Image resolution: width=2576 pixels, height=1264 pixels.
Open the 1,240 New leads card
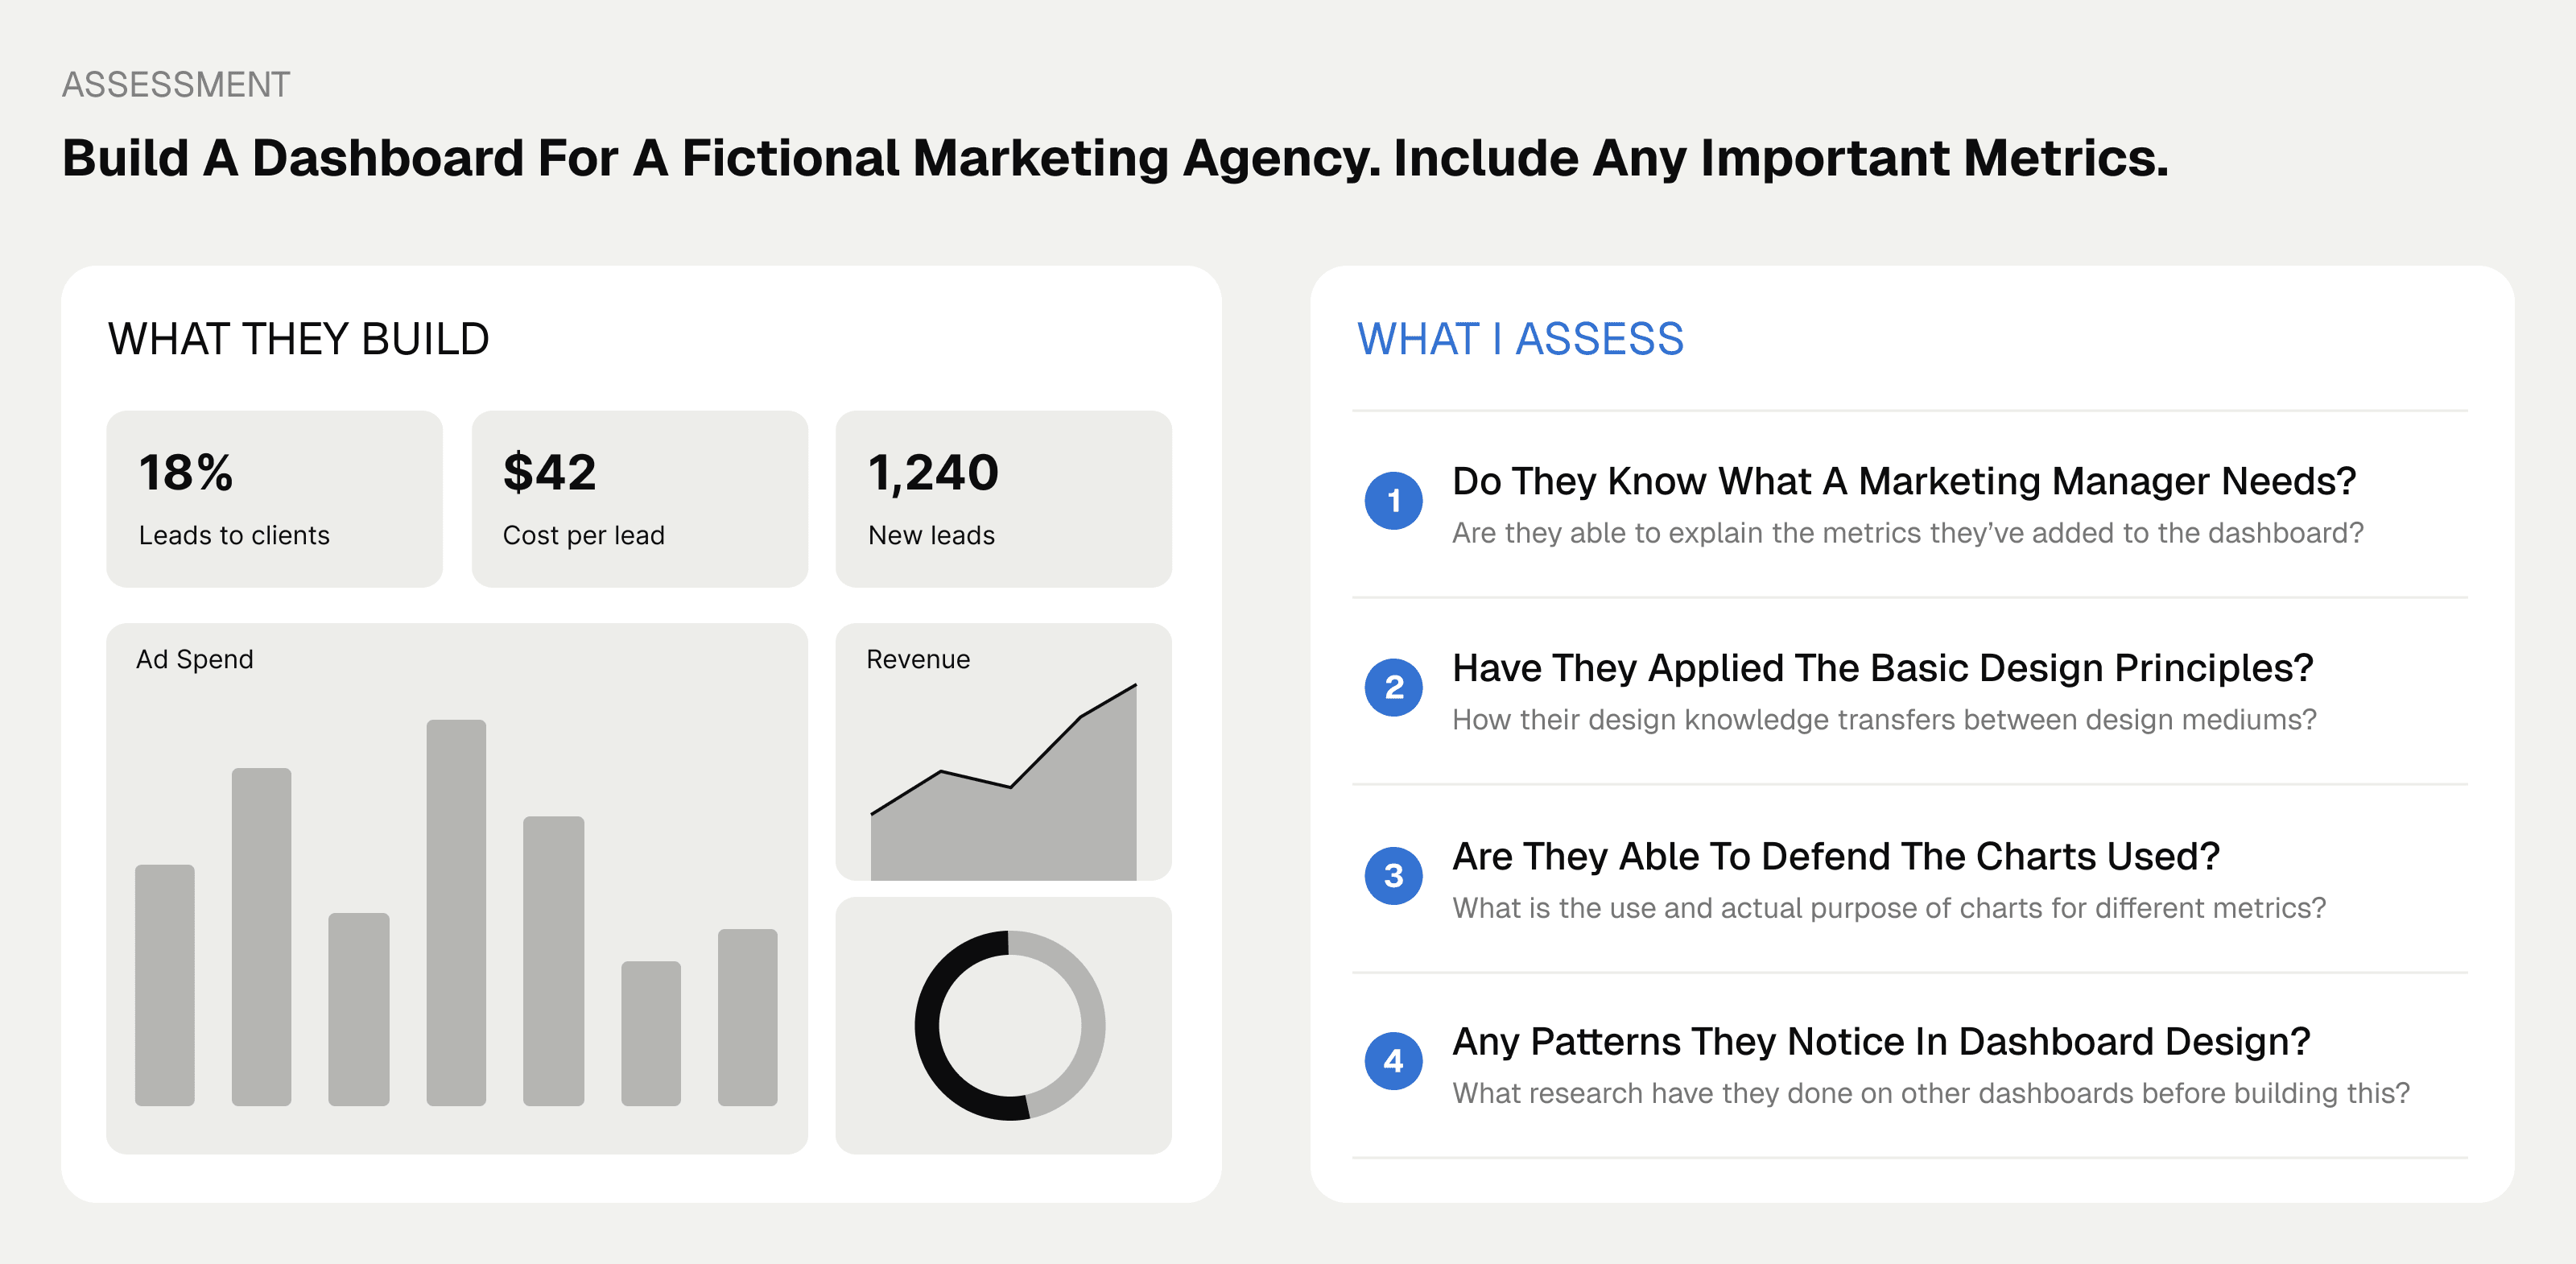1003,498
